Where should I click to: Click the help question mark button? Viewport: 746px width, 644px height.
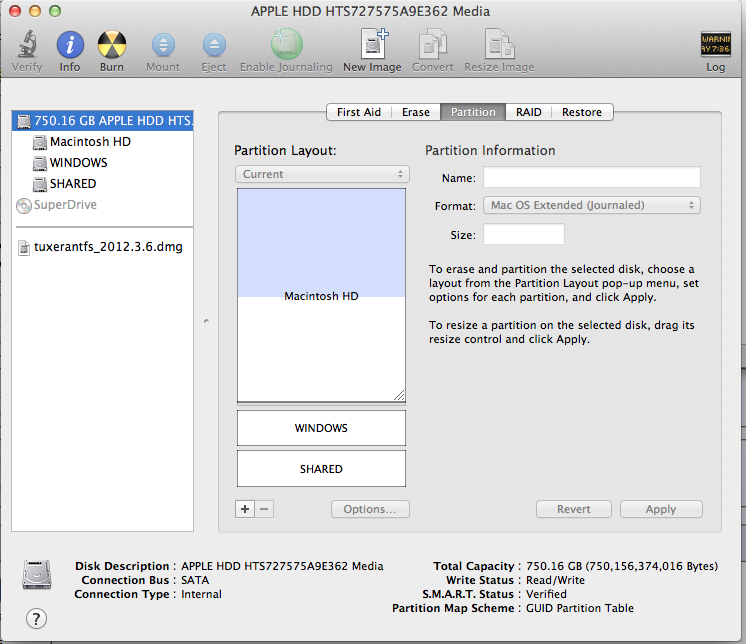click(36, 619)
